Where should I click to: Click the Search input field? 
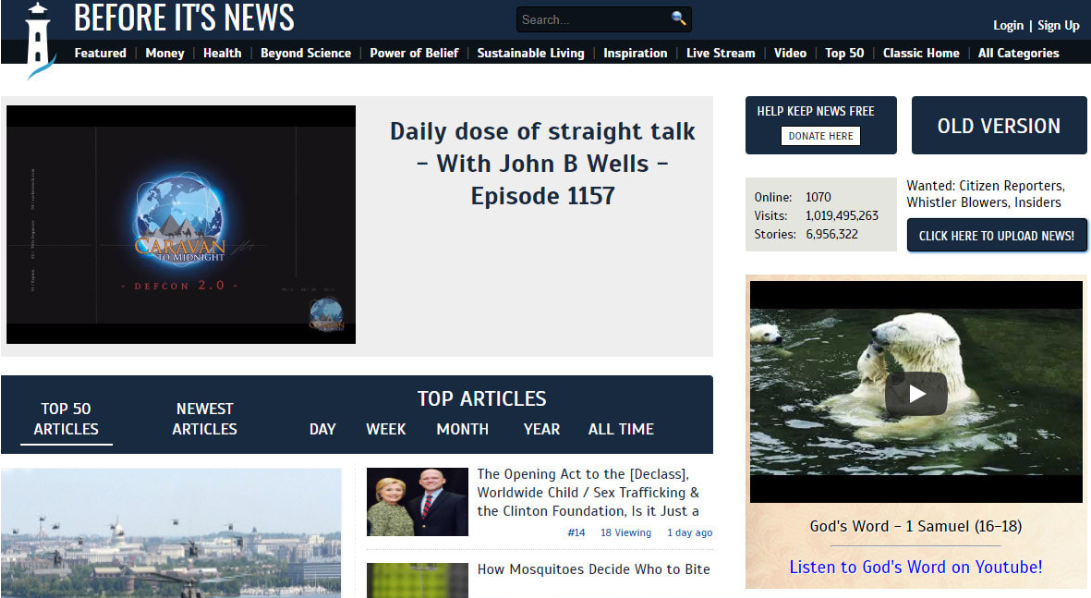point(590,18)
